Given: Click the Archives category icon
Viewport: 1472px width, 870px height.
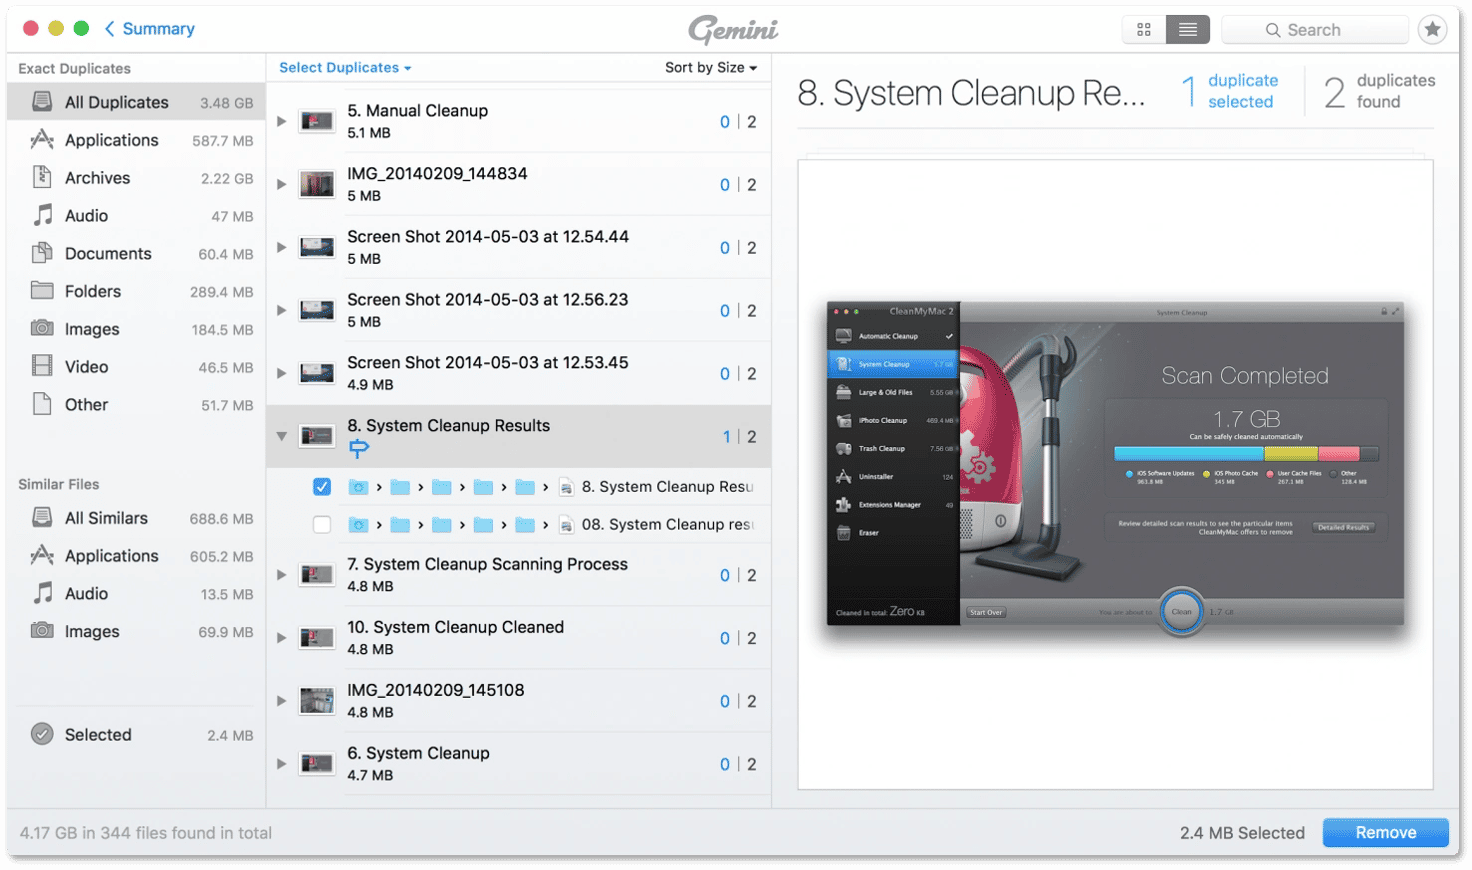Looking at the screenshot, I should 42,177.
